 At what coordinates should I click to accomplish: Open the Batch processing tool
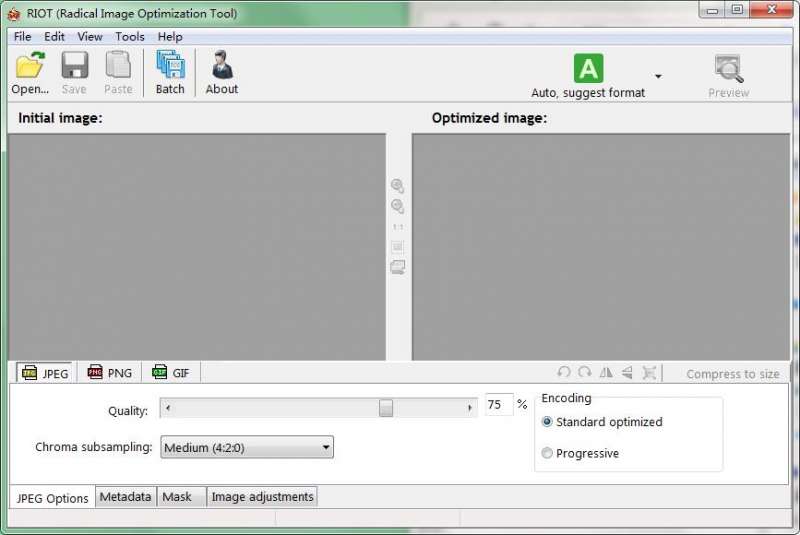pos(170,72)
